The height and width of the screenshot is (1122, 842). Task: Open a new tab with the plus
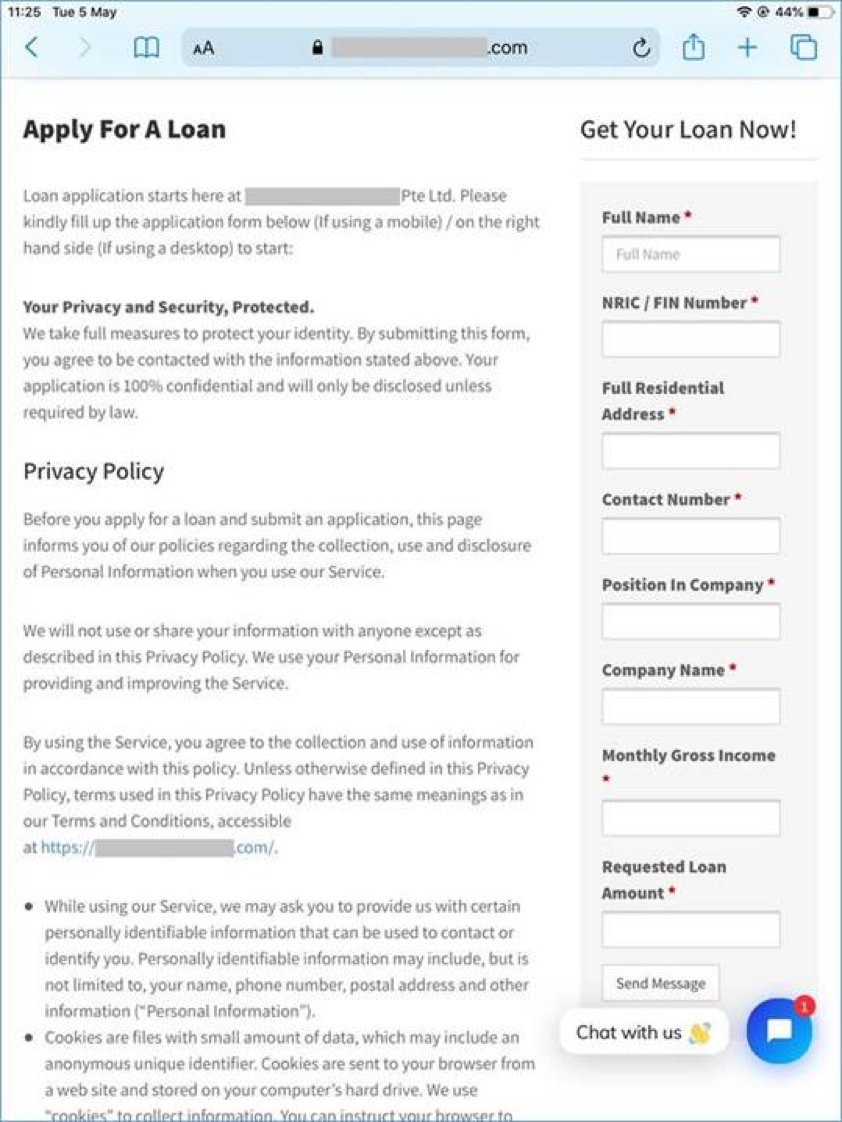[747, 47]
